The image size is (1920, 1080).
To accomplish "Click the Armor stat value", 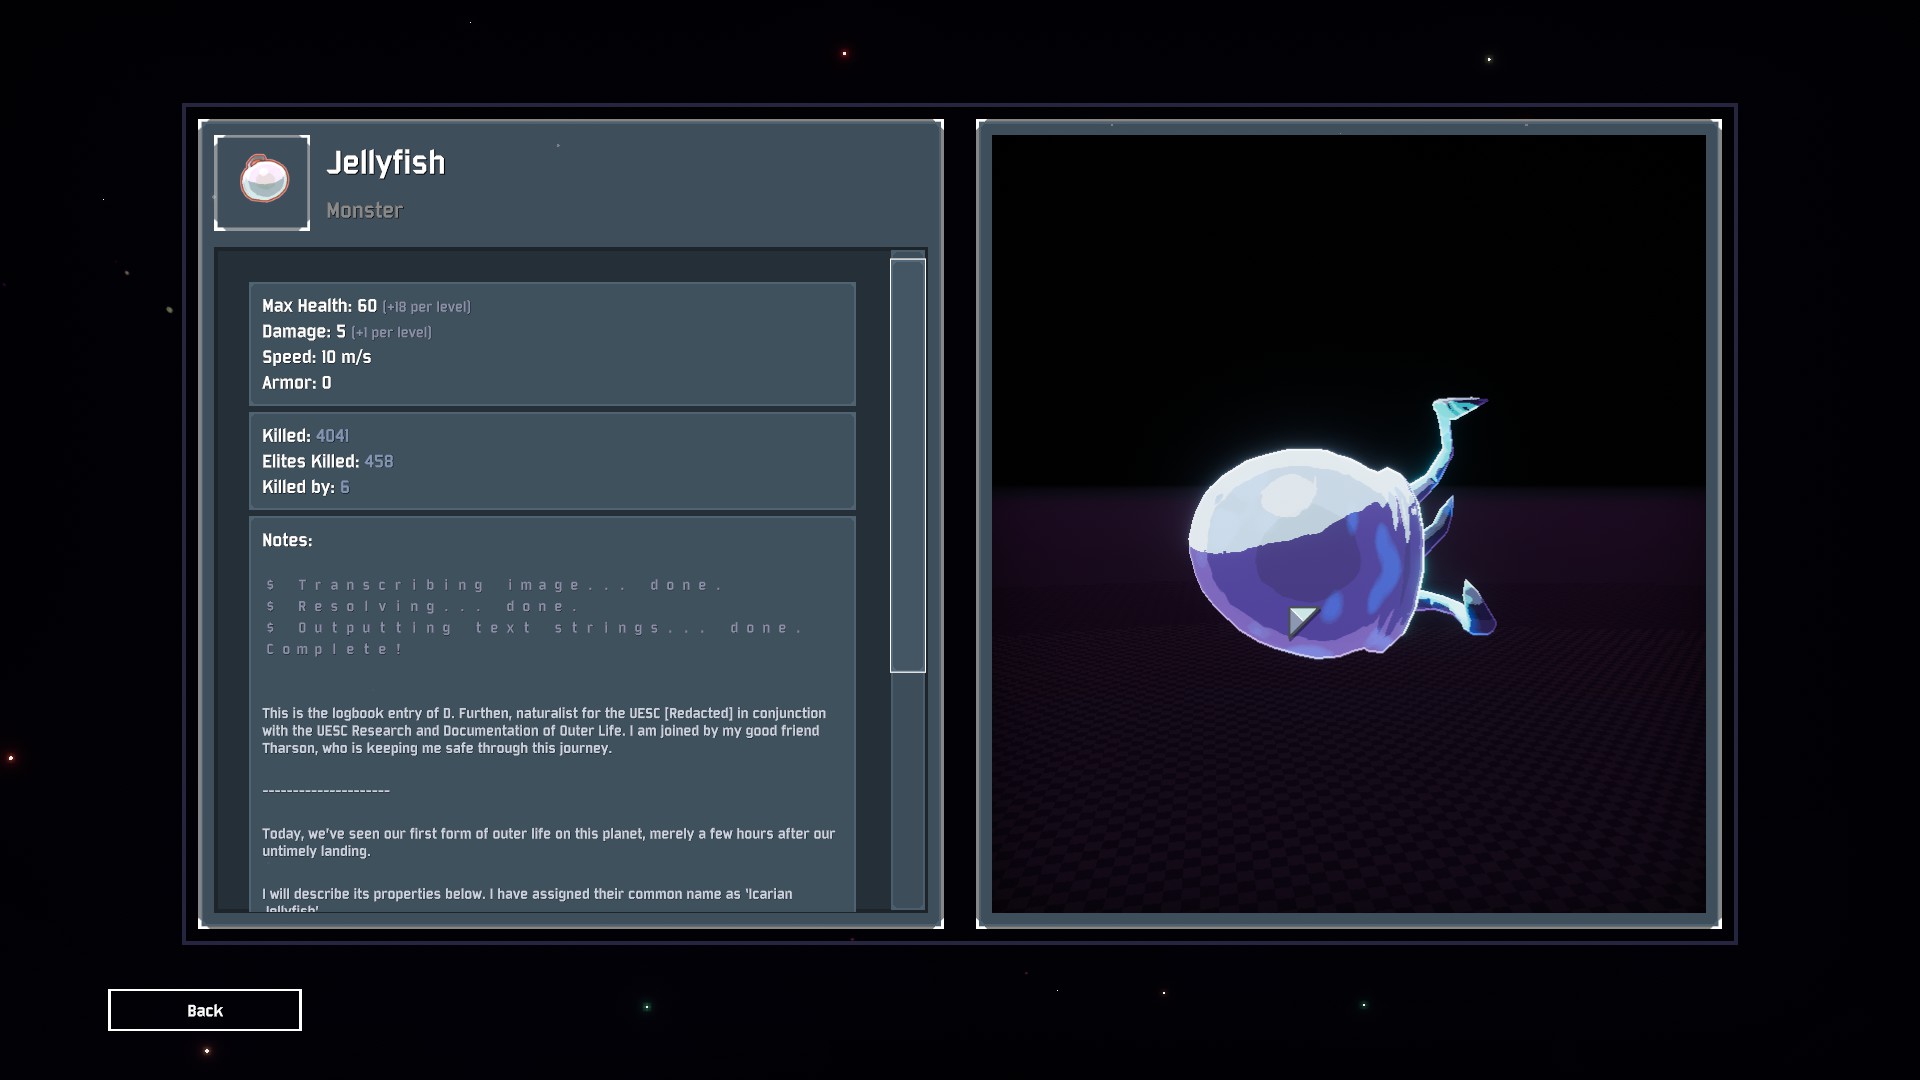I will (x=326, y=383).
